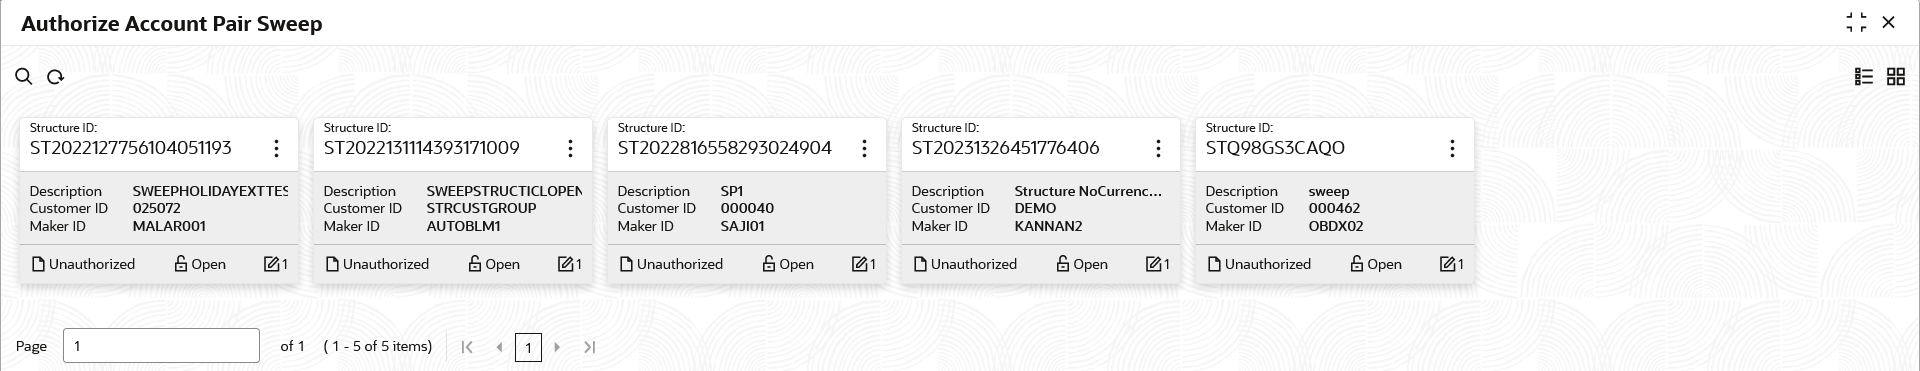Jump to last page
Image resolution: width=1920 pixels, height=371 pixels.
coord(590,347)
